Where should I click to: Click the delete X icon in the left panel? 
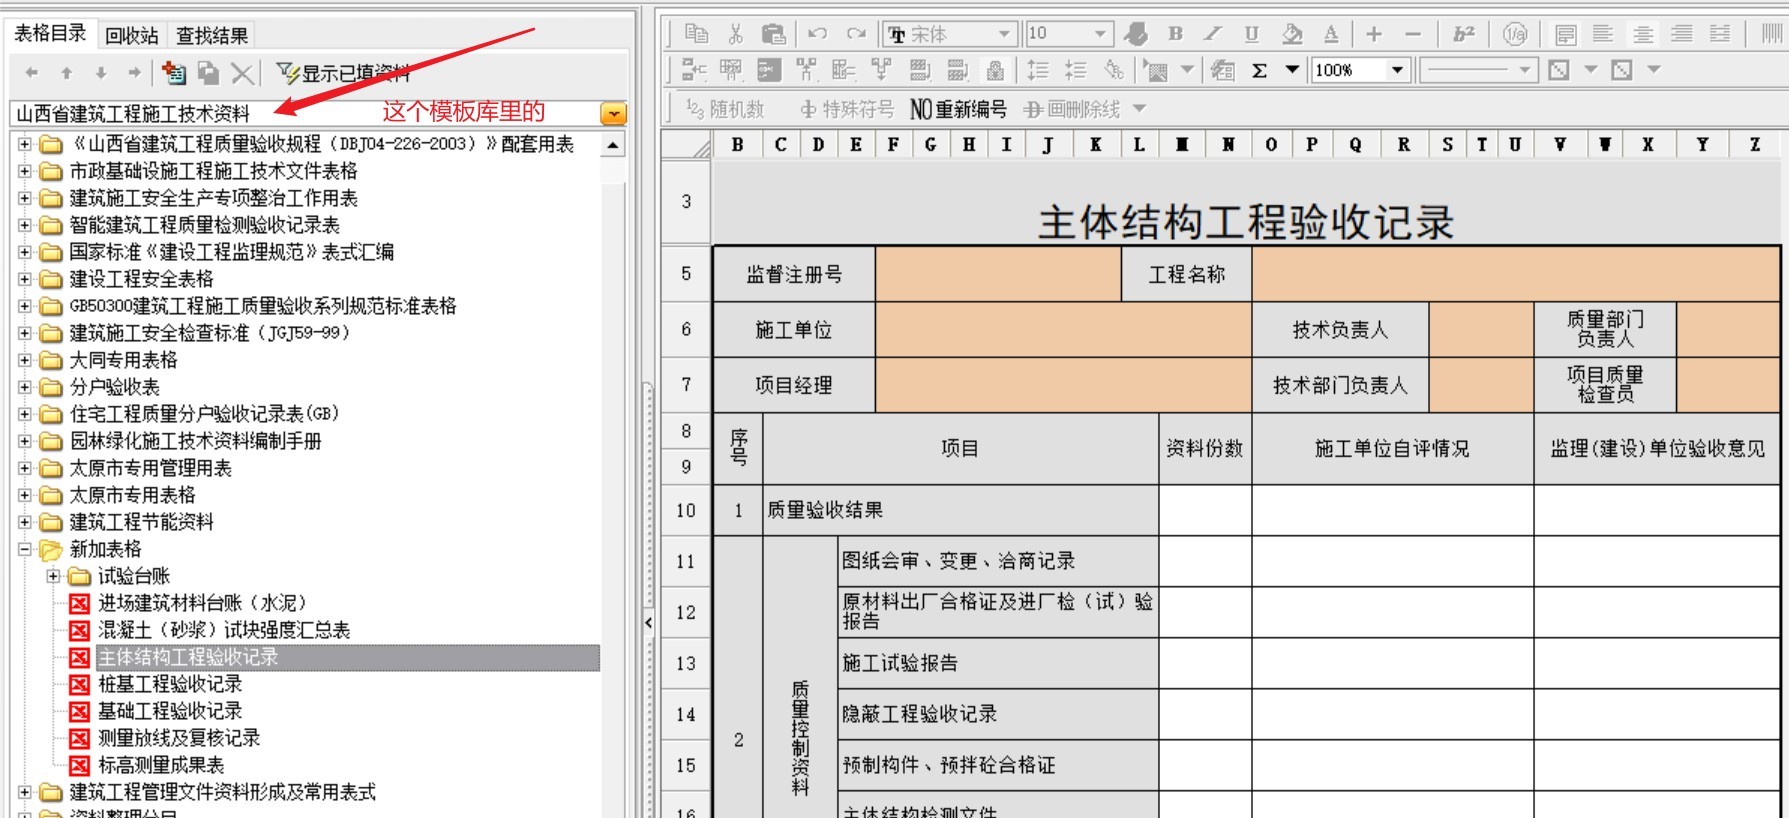[242, 73]
